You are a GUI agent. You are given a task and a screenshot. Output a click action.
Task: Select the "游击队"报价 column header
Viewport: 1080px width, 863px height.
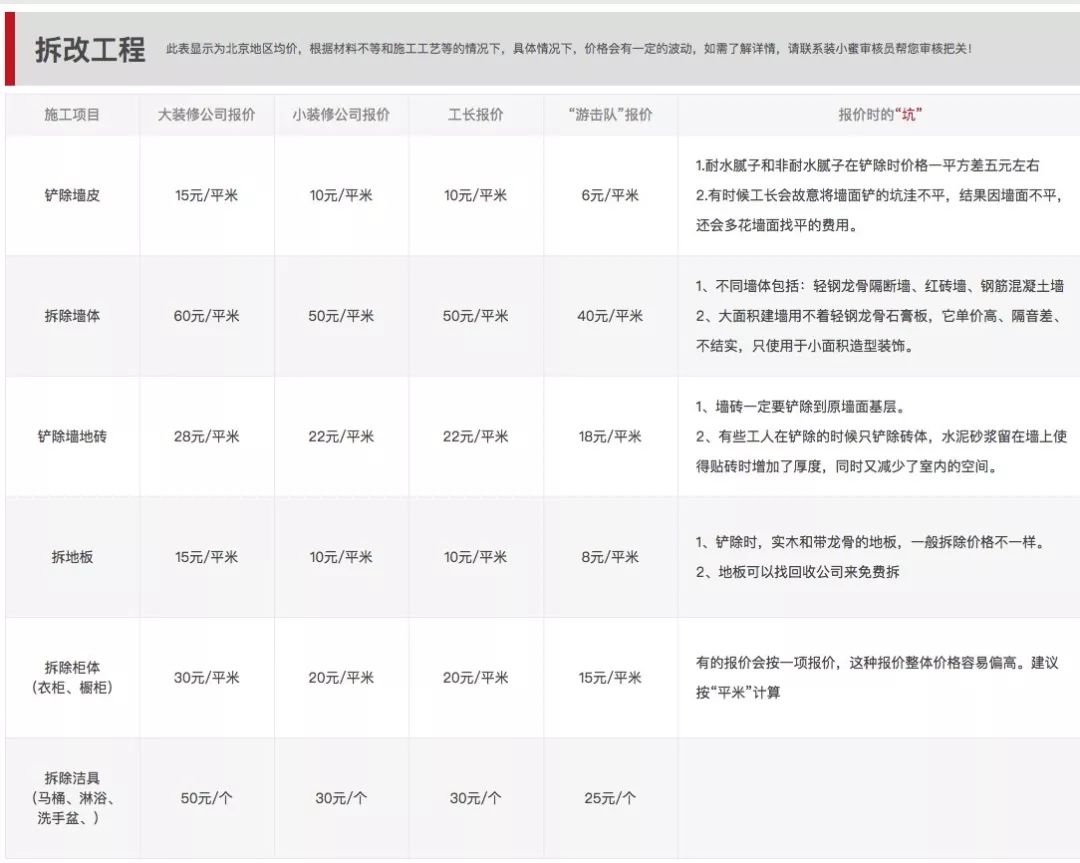[608, 115]
